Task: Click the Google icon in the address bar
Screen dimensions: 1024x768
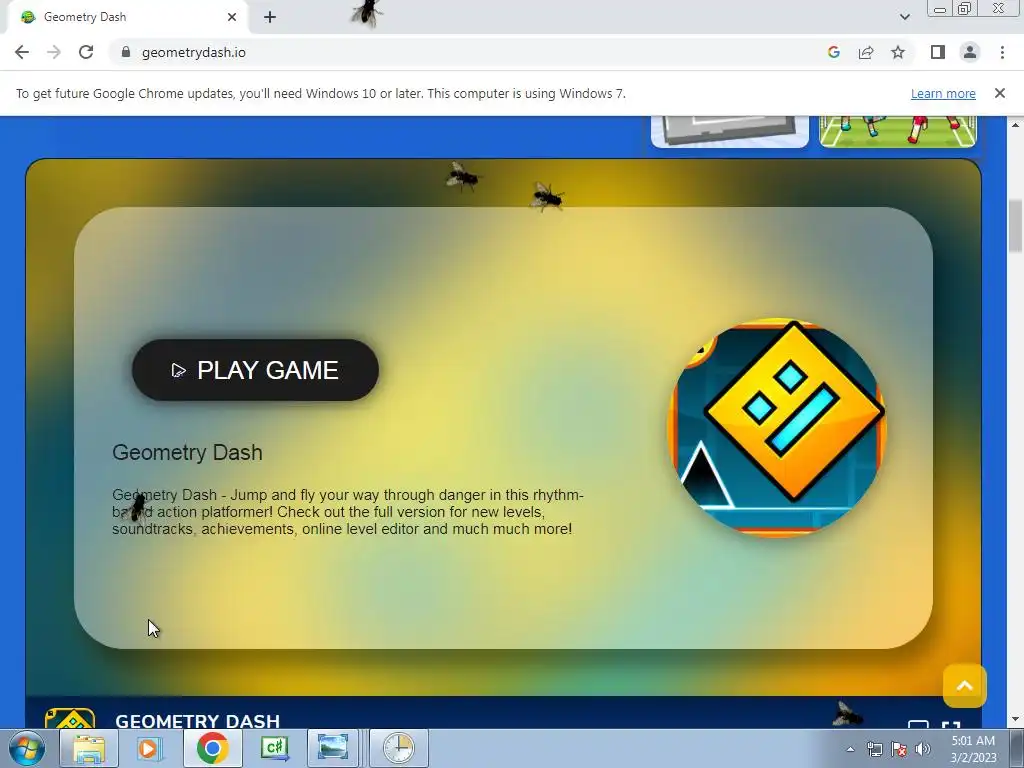Action: click(x=833, y=52)
